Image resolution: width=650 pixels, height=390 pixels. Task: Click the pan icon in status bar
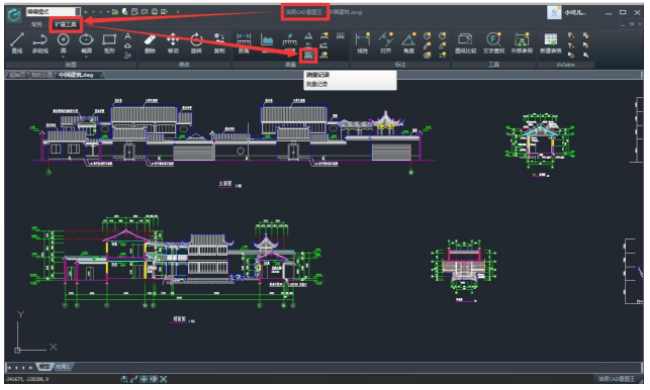pyautogui.click(x=144, y=379)
